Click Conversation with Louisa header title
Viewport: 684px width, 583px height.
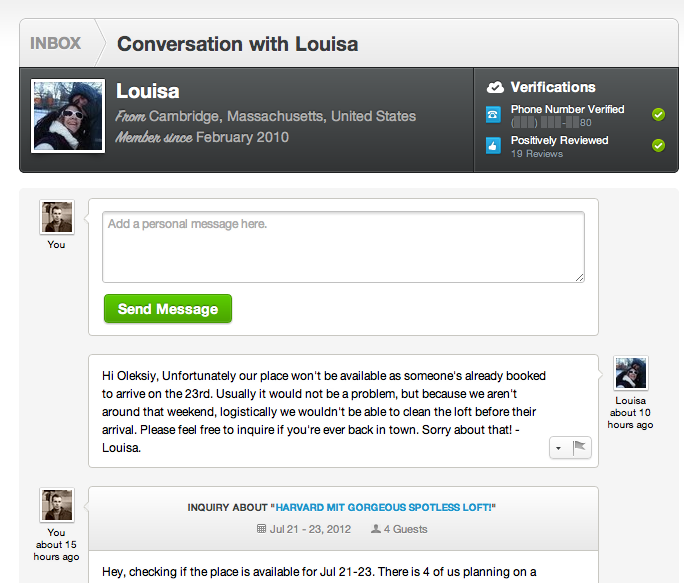coord(237,44)
